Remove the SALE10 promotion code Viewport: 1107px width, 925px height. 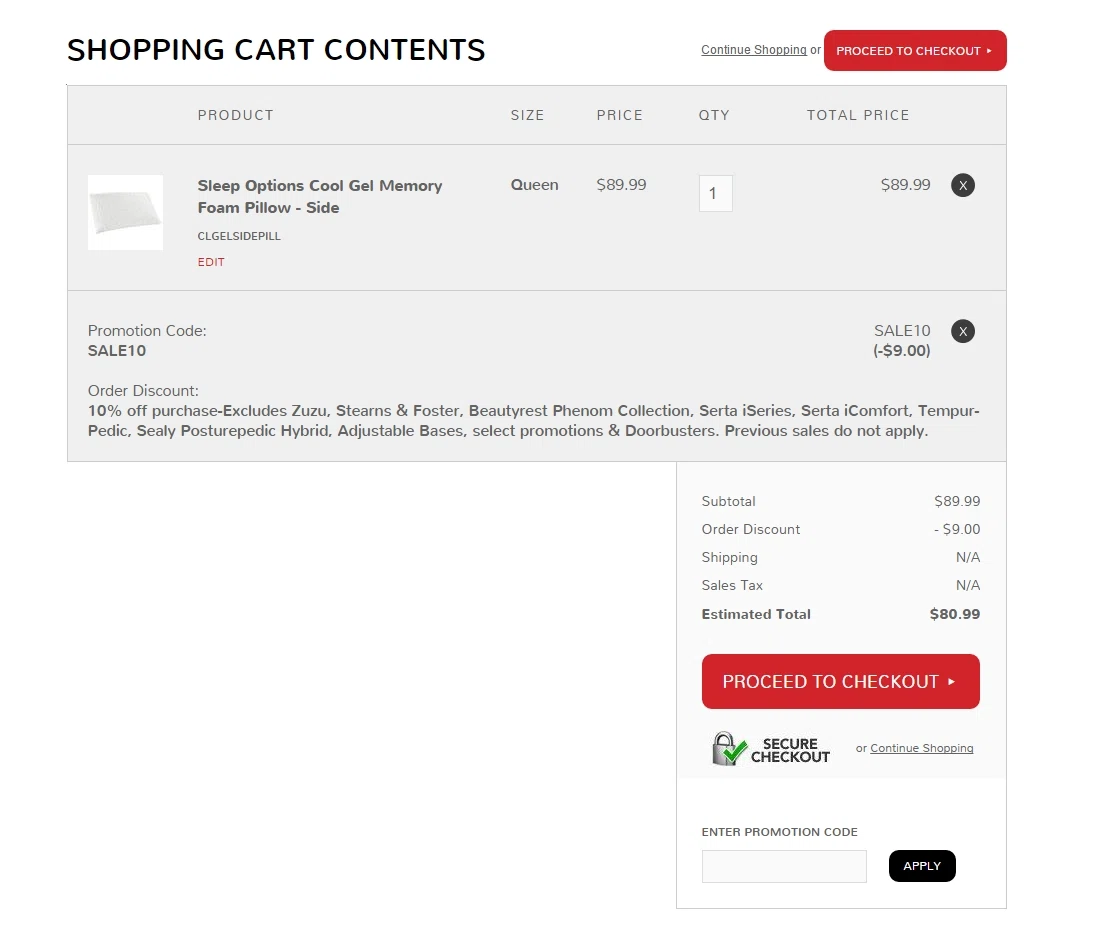click(x=962, y=331)
